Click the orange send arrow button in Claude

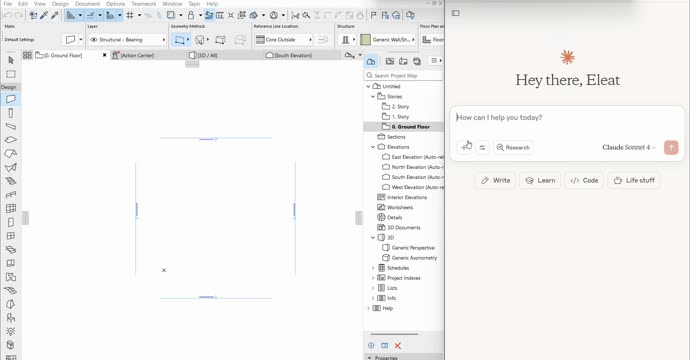pyautogui.click(x=671, y=147)
